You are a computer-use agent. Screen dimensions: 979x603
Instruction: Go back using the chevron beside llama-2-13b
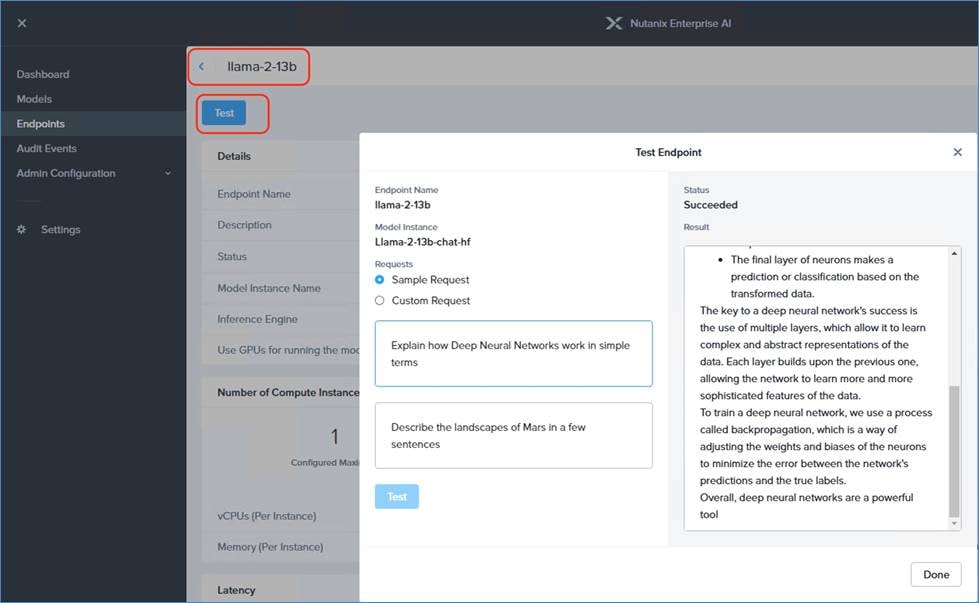(202, 66)
